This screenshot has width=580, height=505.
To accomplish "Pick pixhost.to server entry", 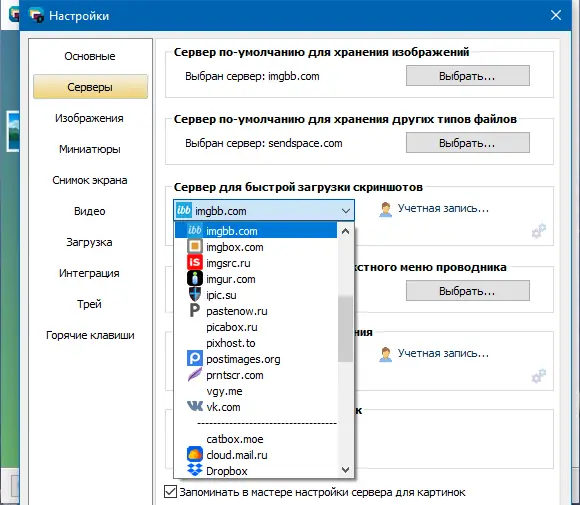I will [256, 343].
